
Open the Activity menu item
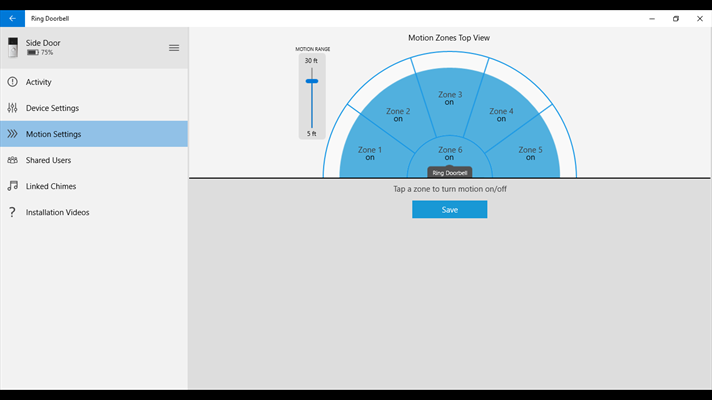tap(94, 82)
